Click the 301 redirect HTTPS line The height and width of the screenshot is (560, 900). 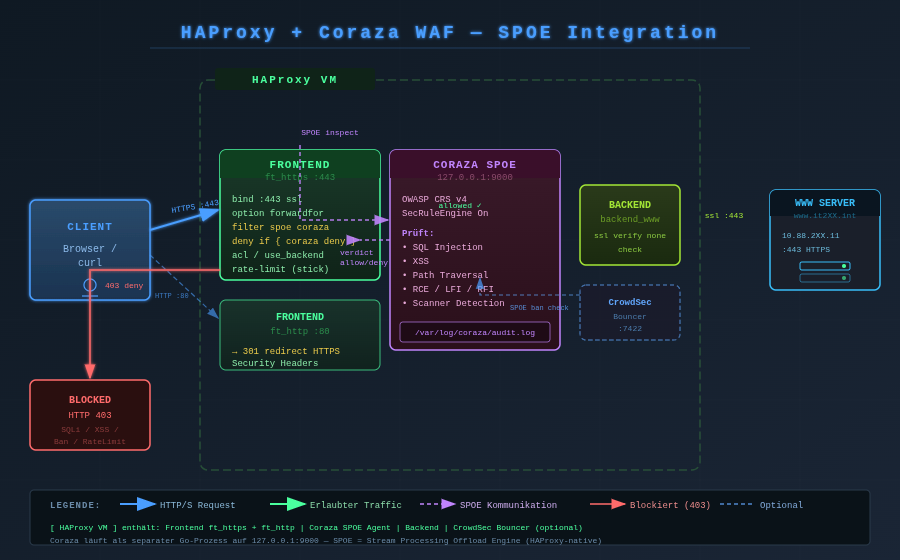click(x=285, y=351)
